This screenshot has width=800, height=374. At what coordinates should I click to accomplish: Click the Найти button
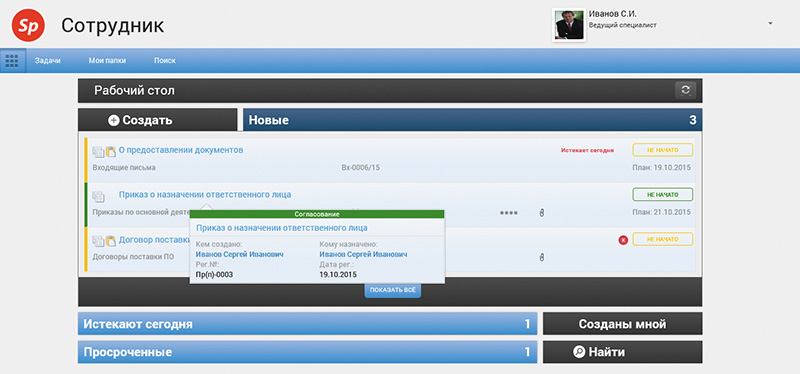click(x=622, y=352)
